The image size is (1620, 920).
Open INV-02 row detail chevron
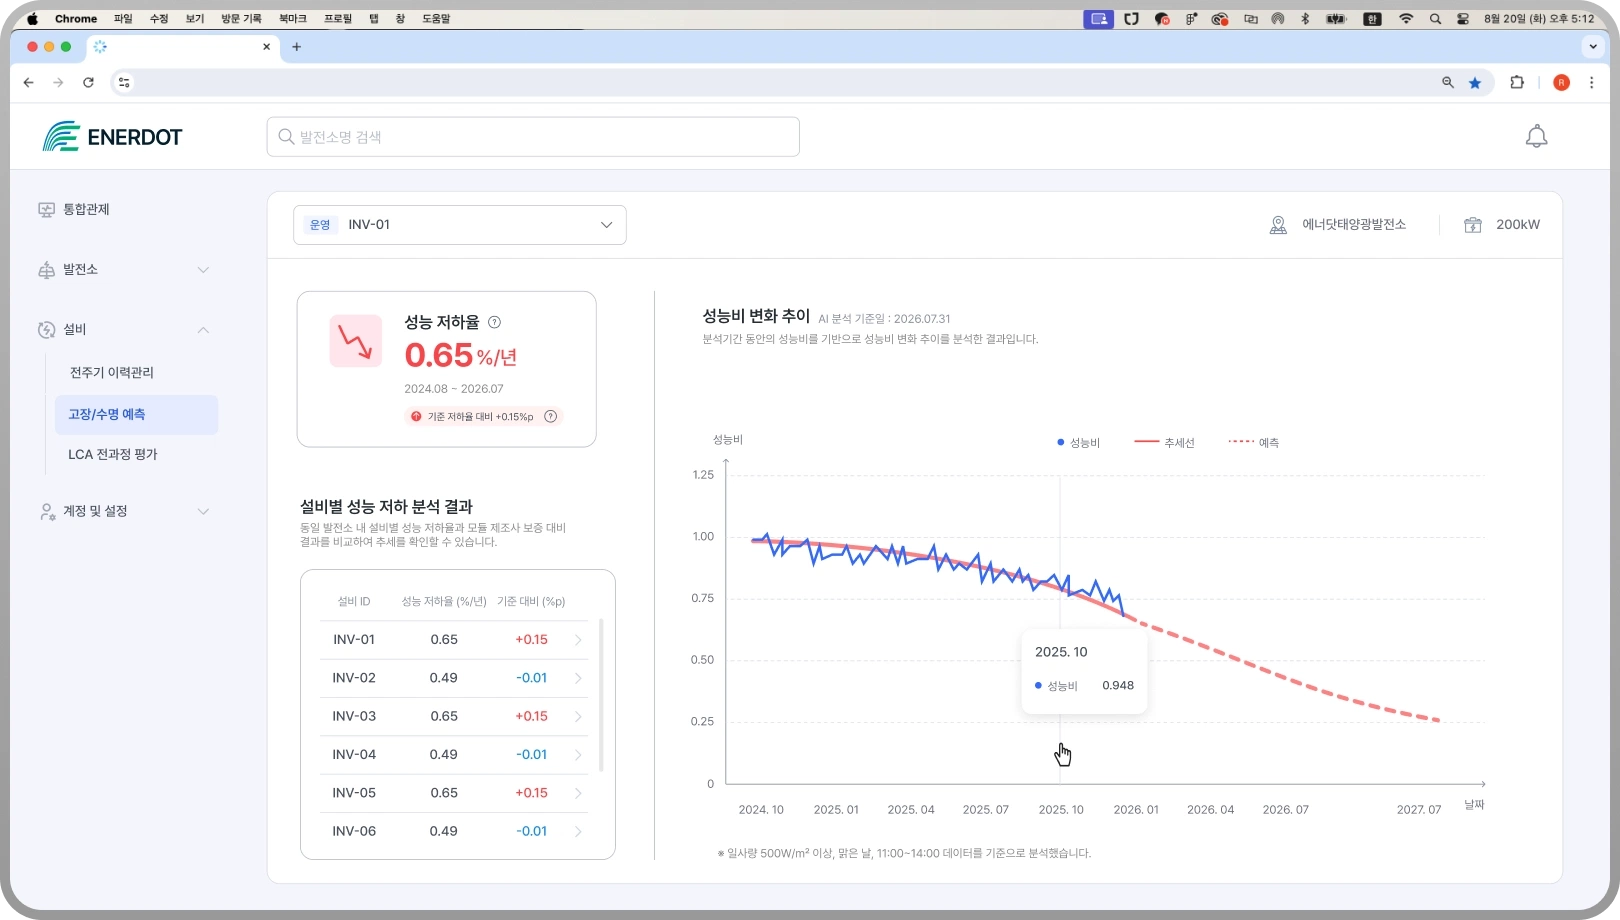click(578, 678)
